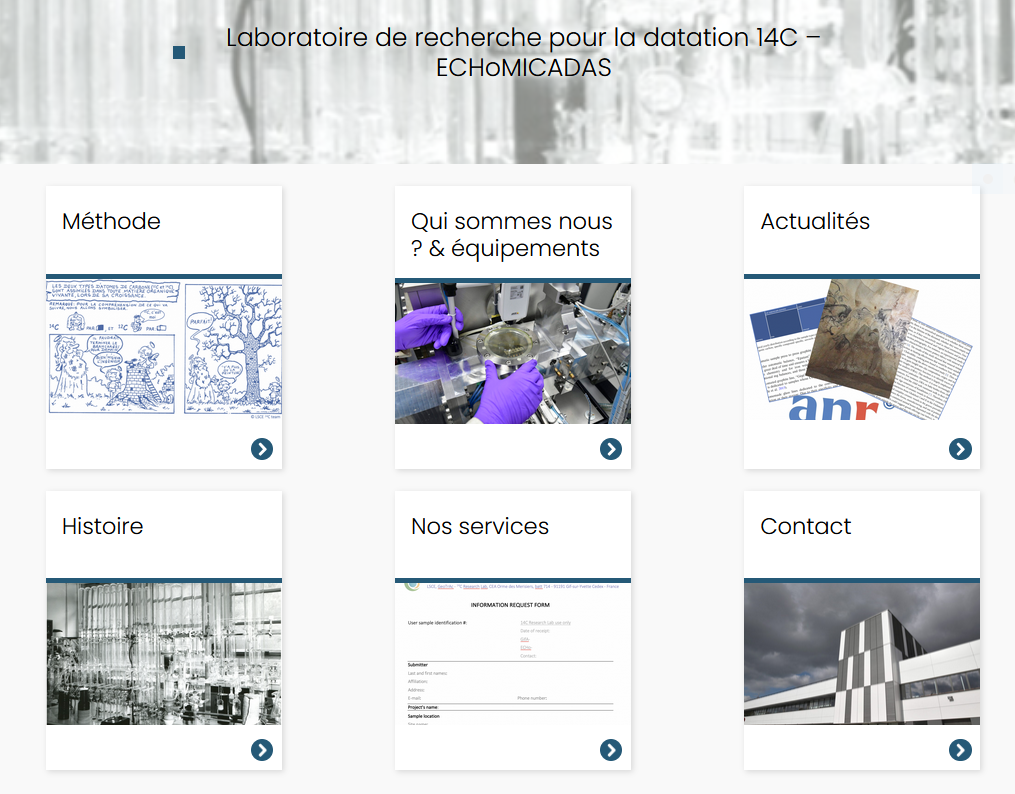Click the purple gloves equipment photo
This screenshot has width=1015, height=794.
pyautogui.click(x=513, y=353)
